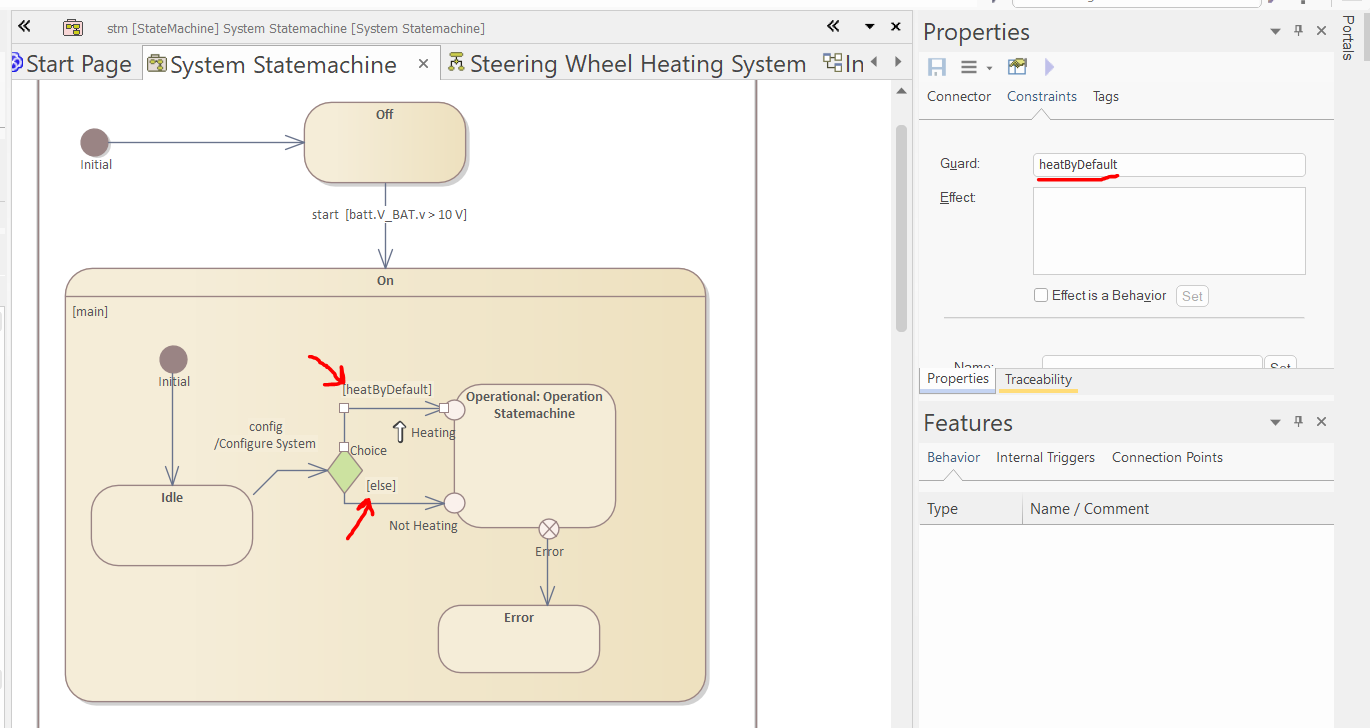The image size is (1370, 728).
Task: Click the Set button beside Effect checkbox
Action: coord(1192,296)
